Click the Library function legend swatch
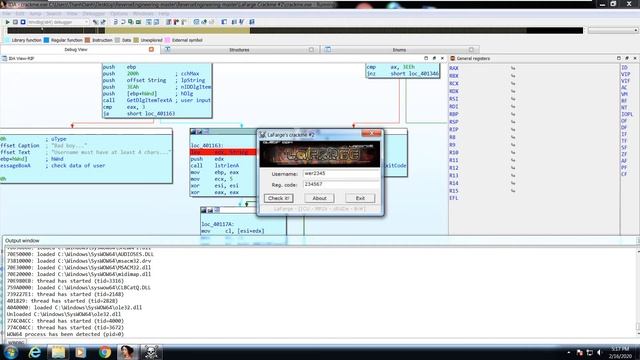640x360 pixels. pyautogui.click(x=7, y=40)
